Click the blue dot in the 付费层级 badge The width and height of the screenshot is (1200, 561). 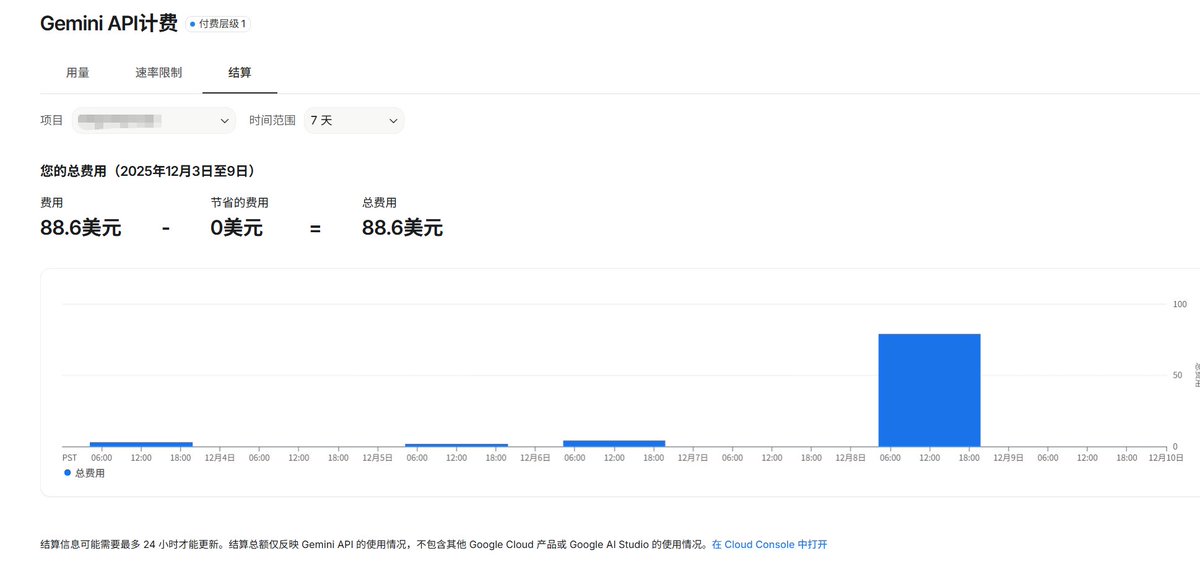tap(193, 24)
